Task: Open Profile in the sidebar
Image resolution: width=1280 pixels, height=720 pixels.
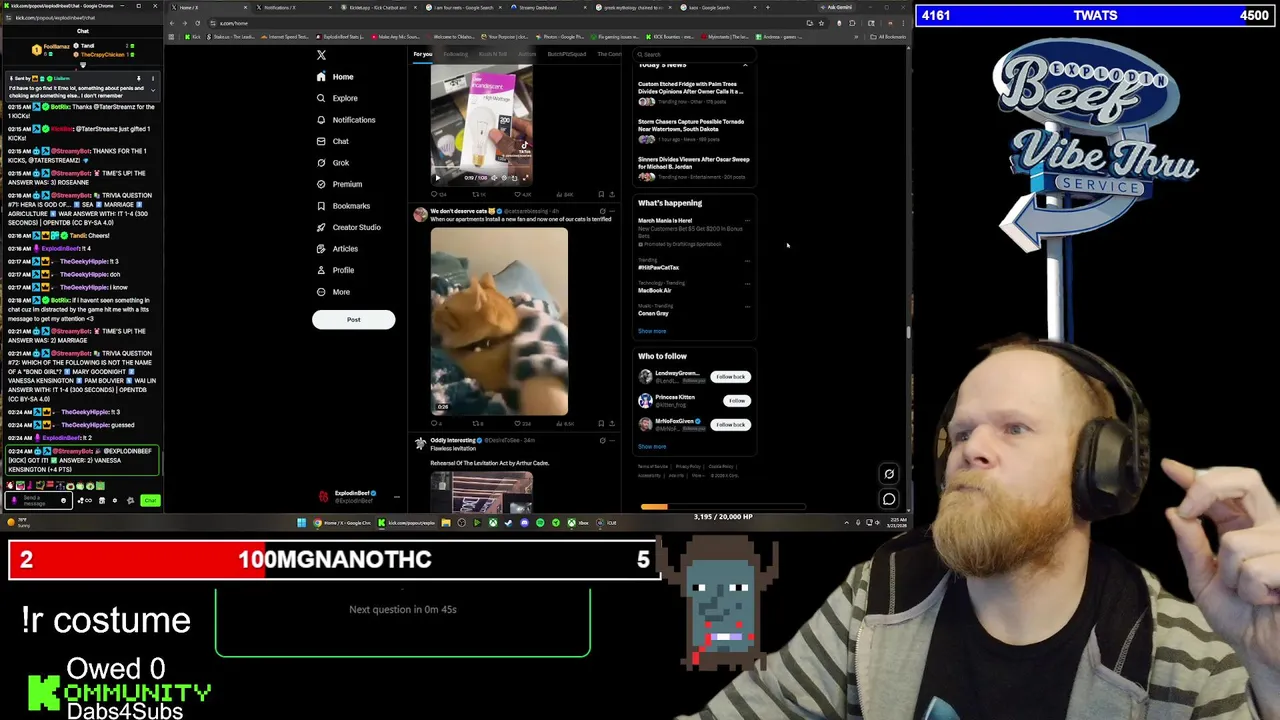Action: click(x=335, y=270)
